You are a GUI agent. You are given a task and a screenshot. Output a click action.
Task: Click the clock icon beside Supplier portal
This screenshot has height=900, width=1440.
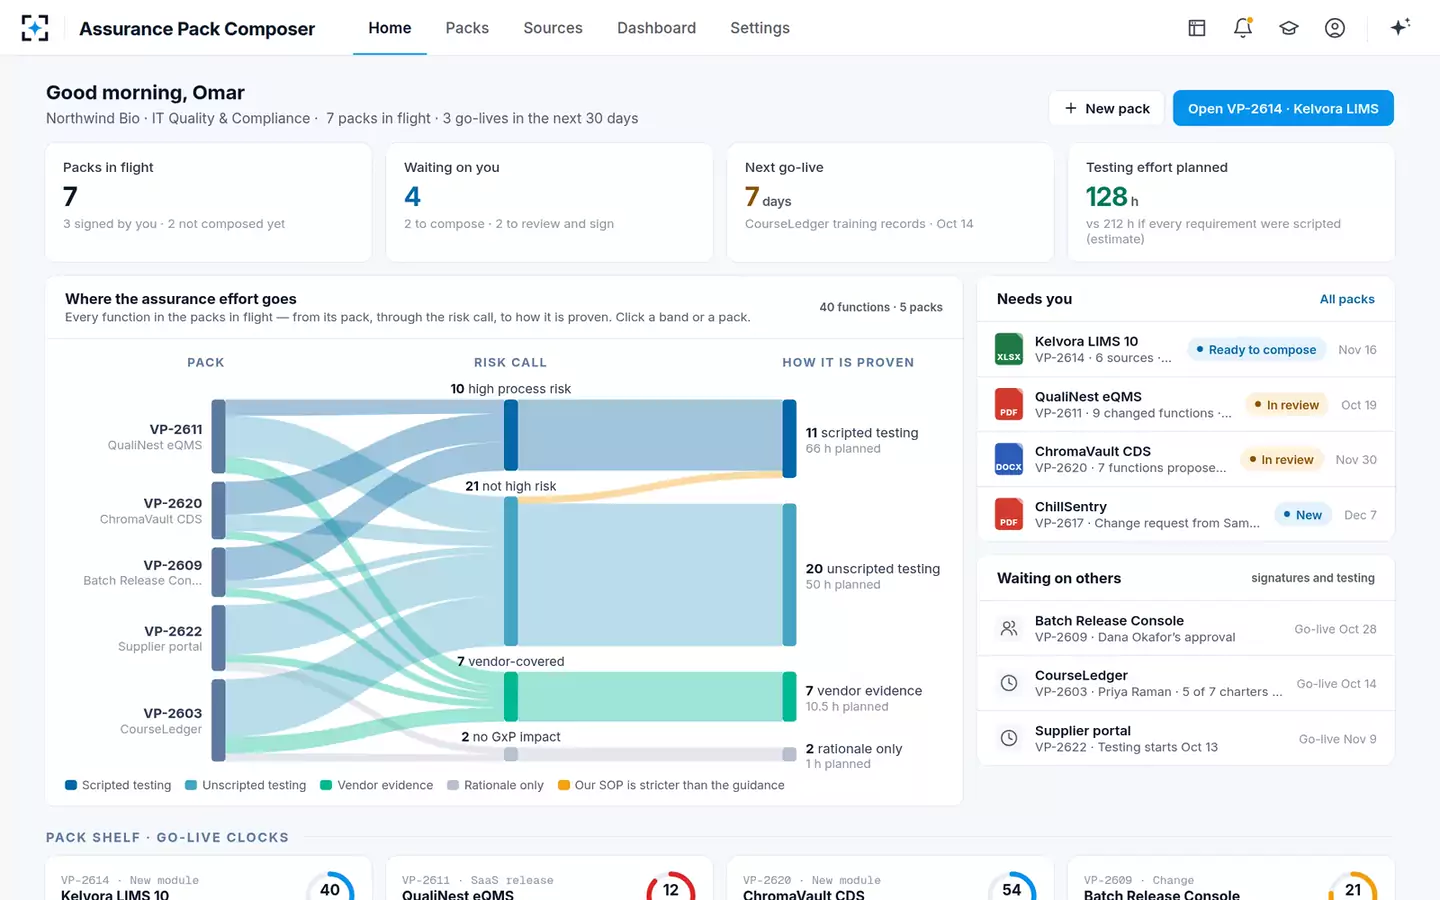click(x=1009, y=738)
